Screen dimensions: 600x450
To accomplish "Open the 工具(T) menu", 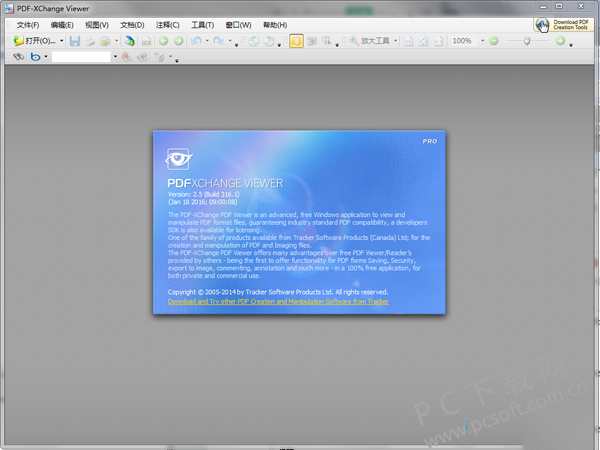I will (x=202, y=25).
